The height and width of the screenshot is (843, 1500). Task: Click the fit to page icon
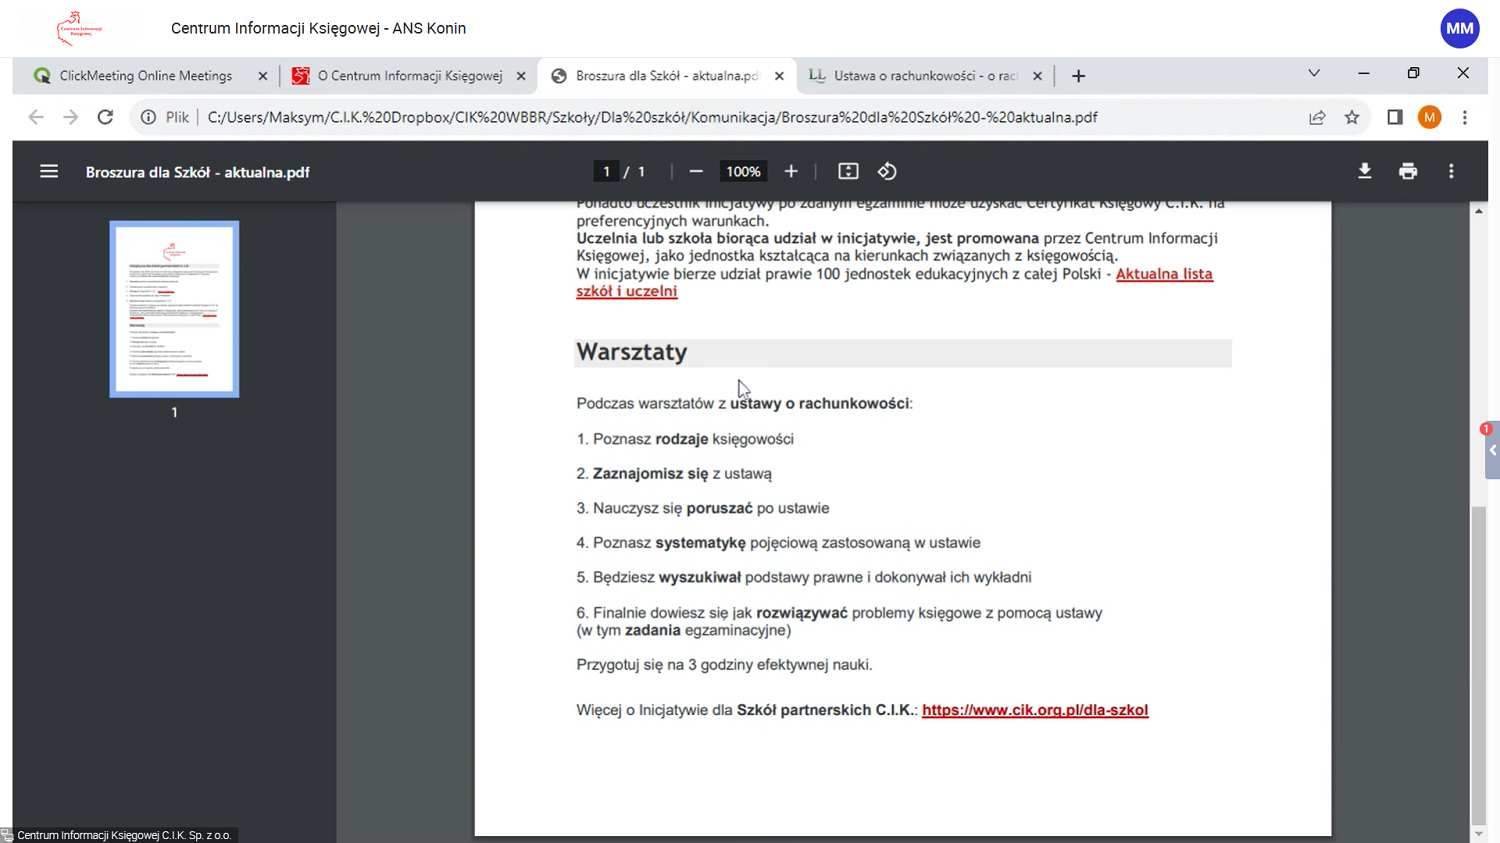point(848,171)
